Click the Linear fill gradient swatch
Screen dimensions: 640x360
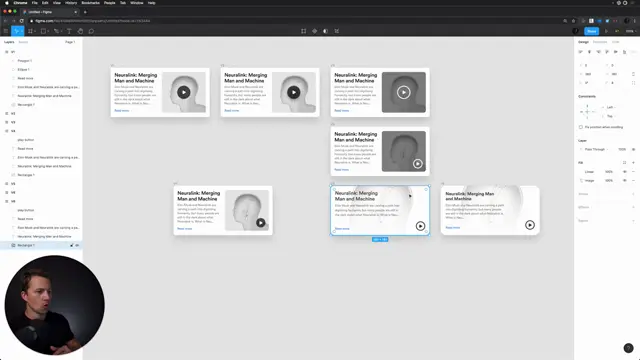pos(581,172)
